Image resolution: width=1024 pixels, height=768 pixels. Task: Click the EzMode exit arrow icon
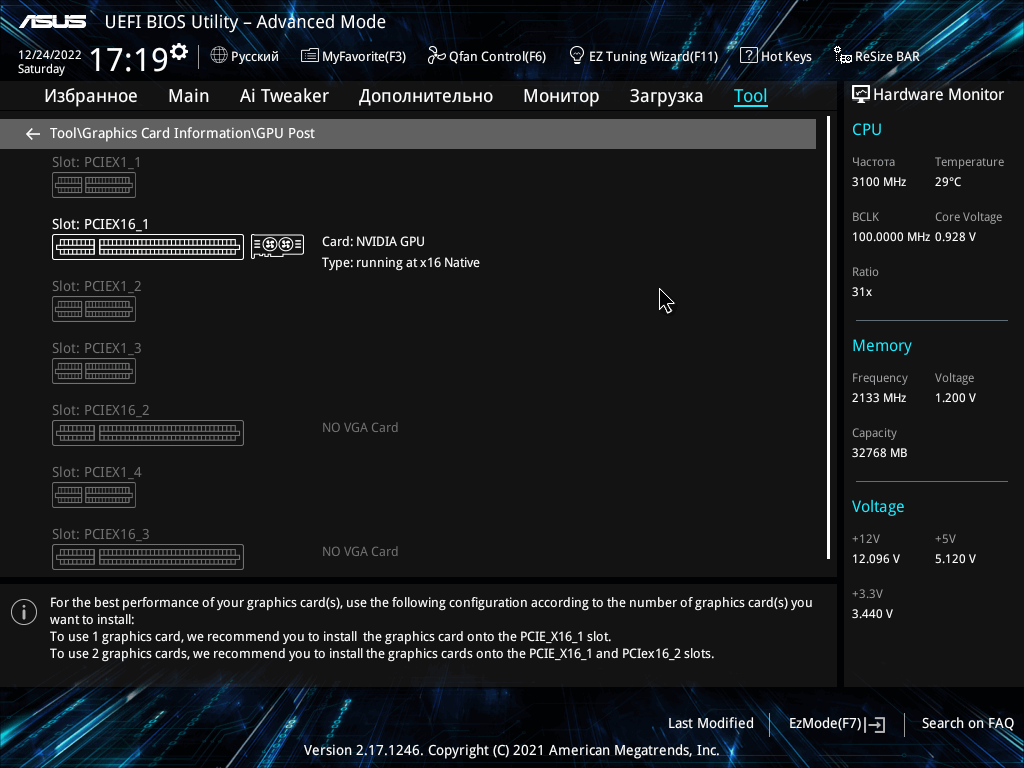pos(876,724)
